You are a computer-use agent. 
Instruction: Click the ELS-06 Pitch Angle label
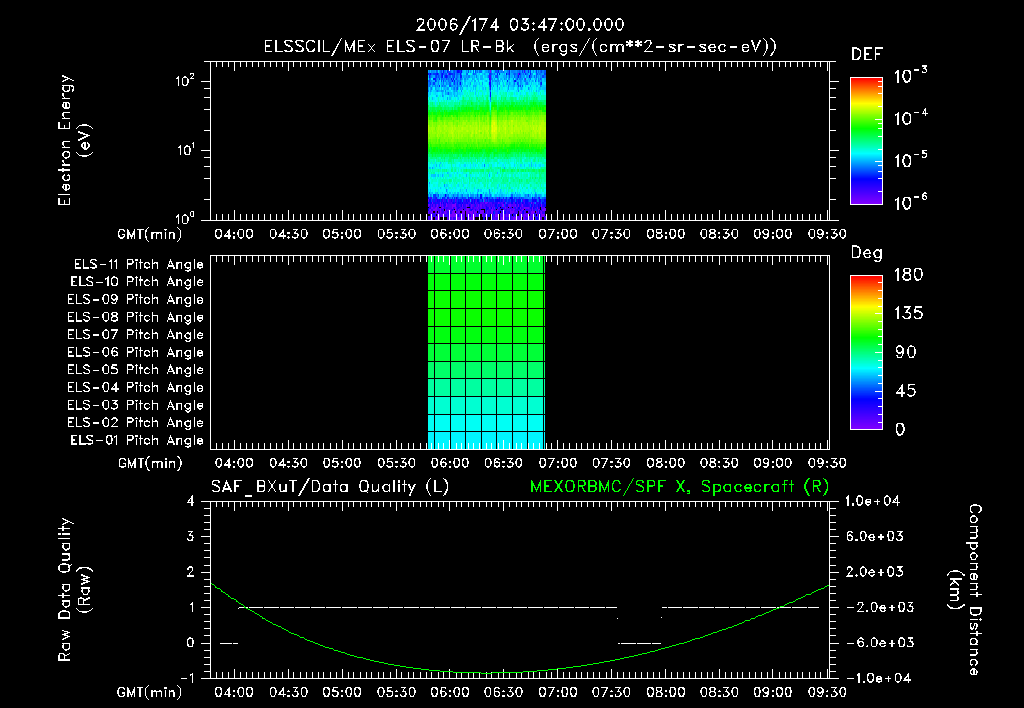(135, 352)
